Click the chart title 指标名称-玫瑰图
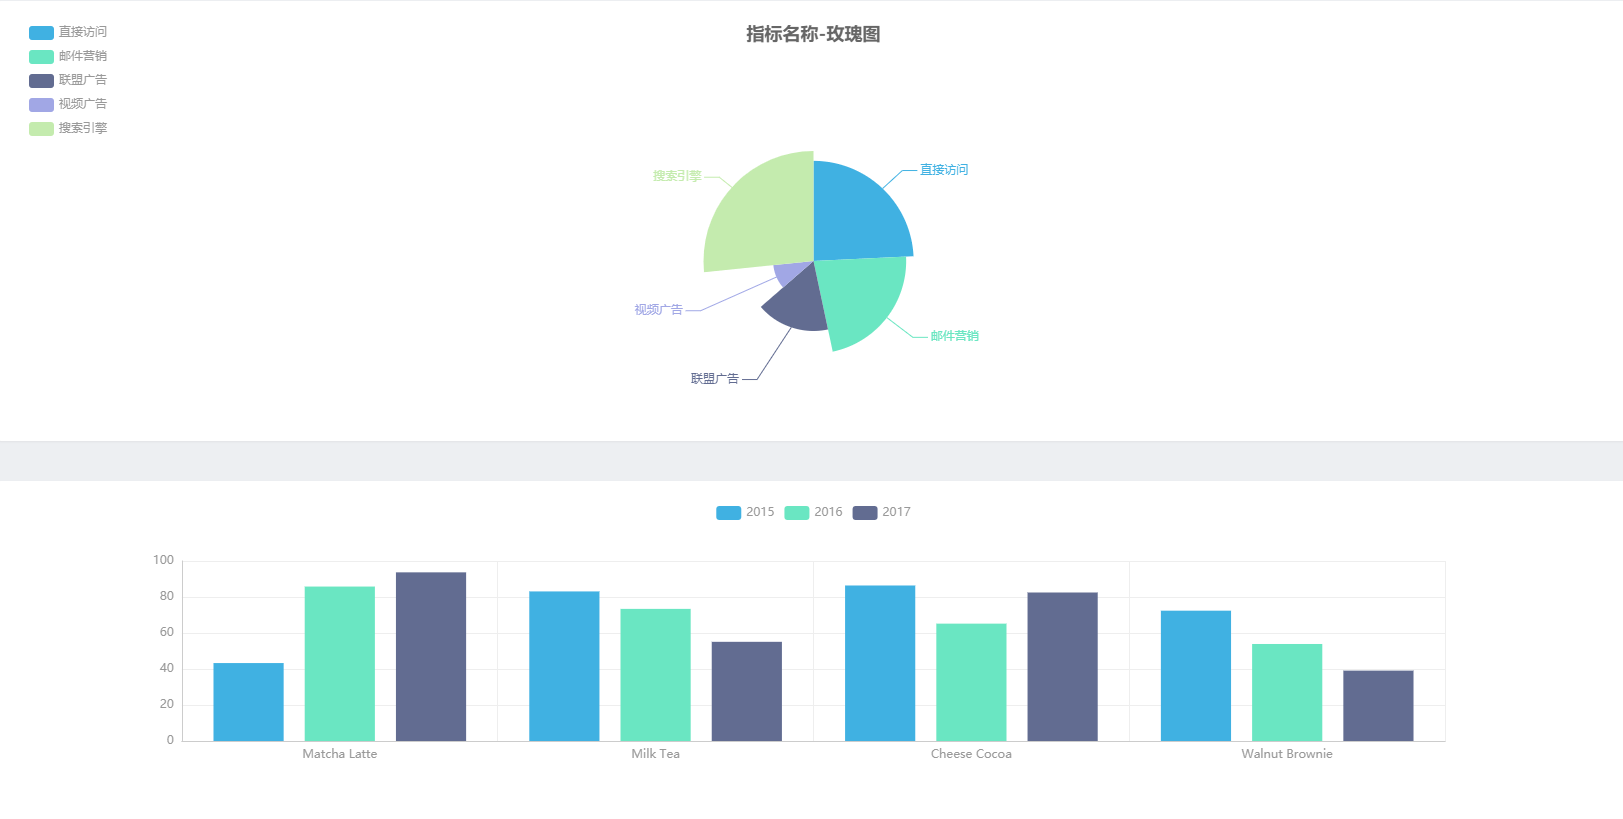The image size is (1623, 819). (813, 34)
